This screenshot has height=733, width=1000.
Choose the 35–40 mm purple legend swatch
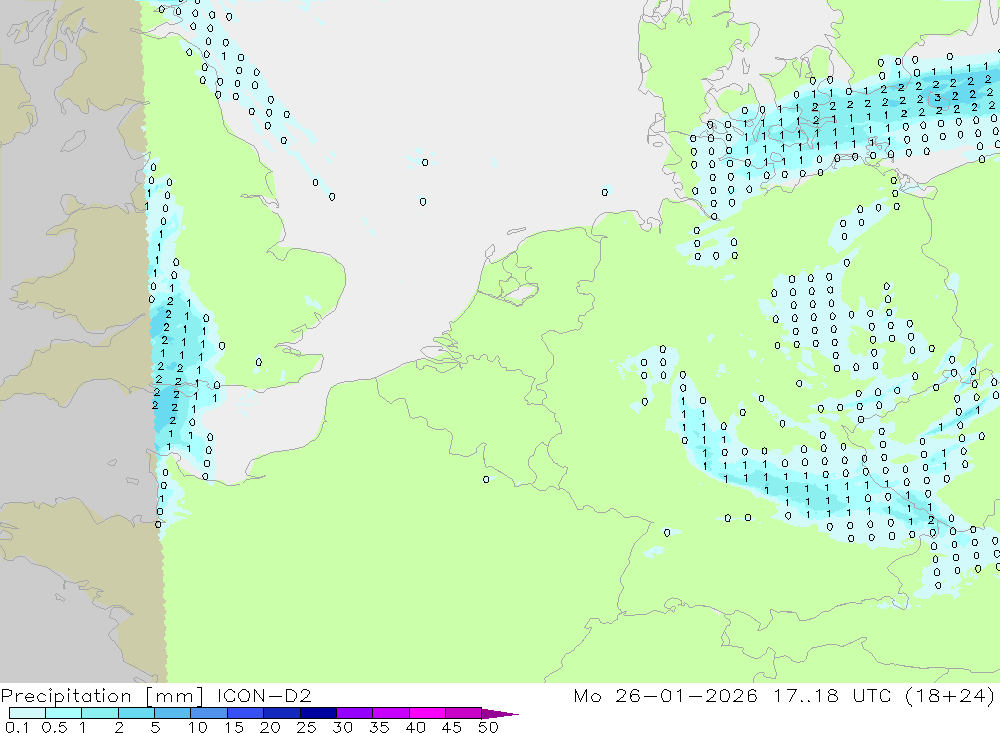tap(390, 713)
